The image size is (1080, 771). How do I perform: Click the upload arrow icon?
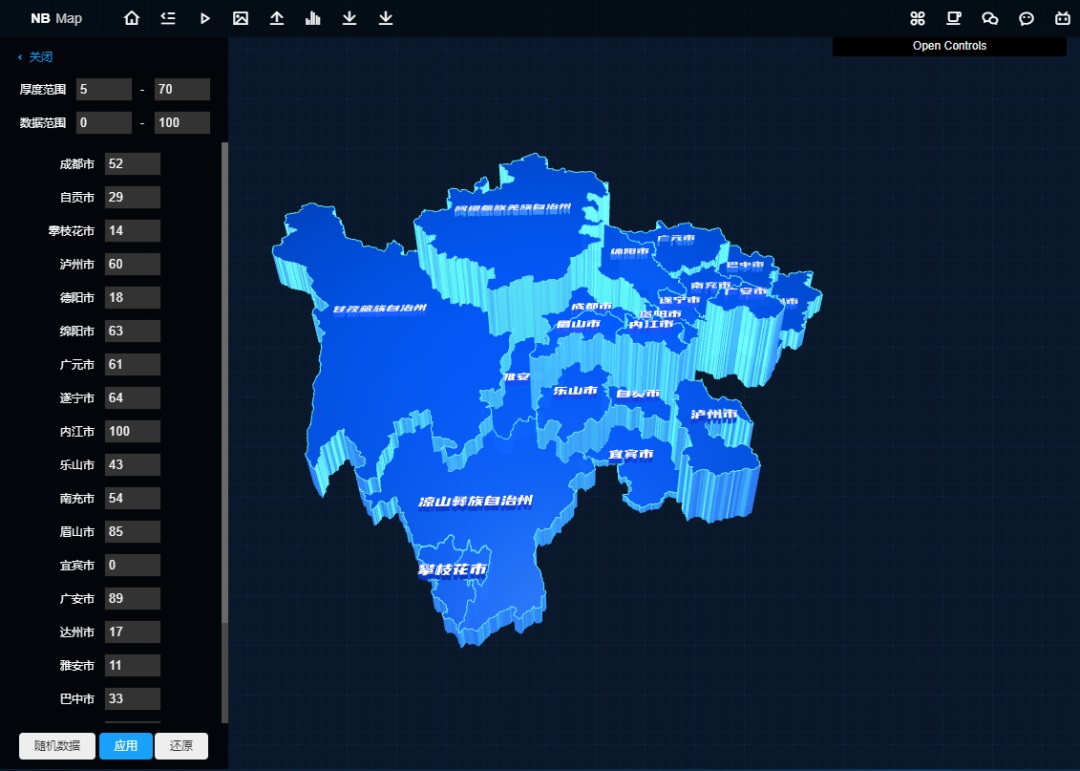pos(277,18)
